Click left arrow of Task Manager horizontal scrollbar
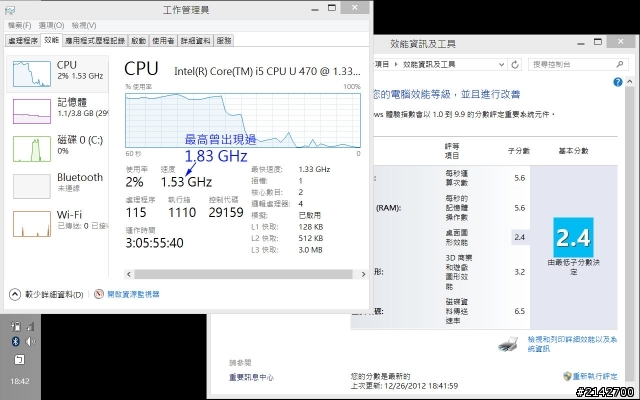 coord(129,274)
